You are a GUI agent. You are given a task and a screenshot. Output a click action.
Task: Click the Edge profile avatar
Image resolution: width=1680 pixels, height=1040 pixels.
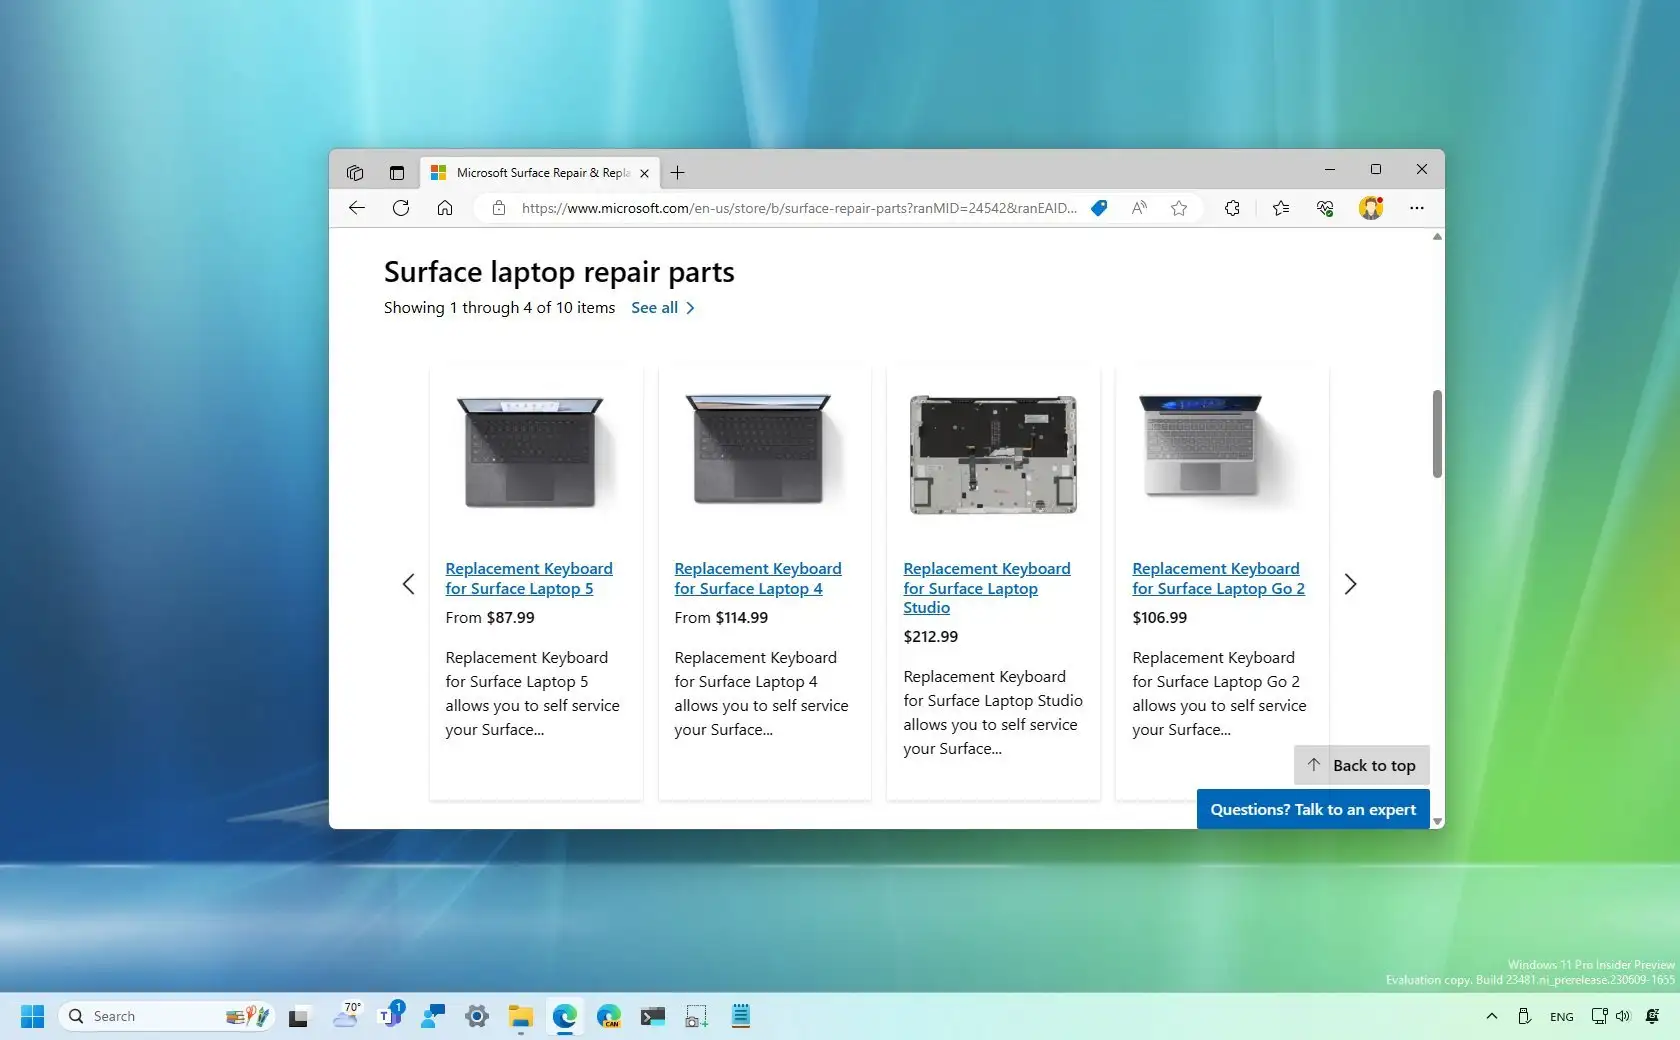point(1371,208)
